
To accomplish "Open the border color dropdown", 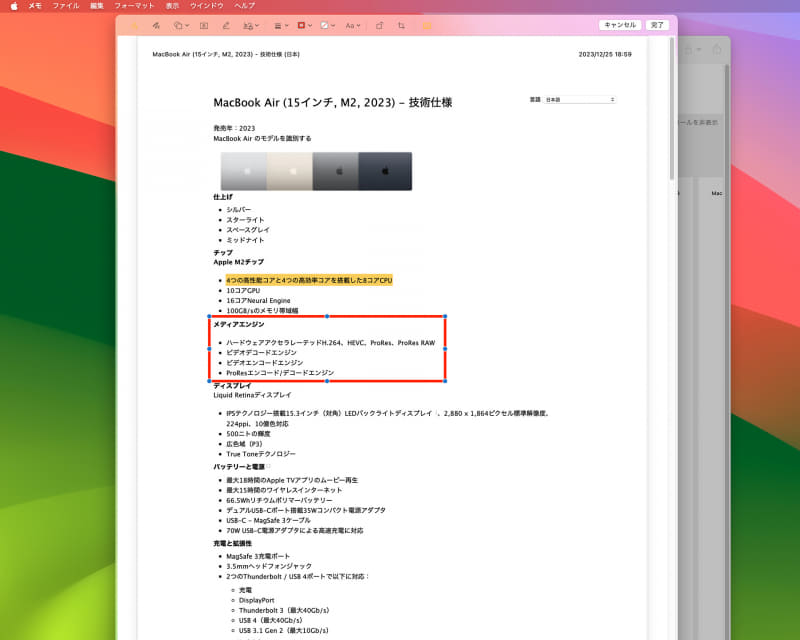I will pyautogui.click(x=310, y=27).
